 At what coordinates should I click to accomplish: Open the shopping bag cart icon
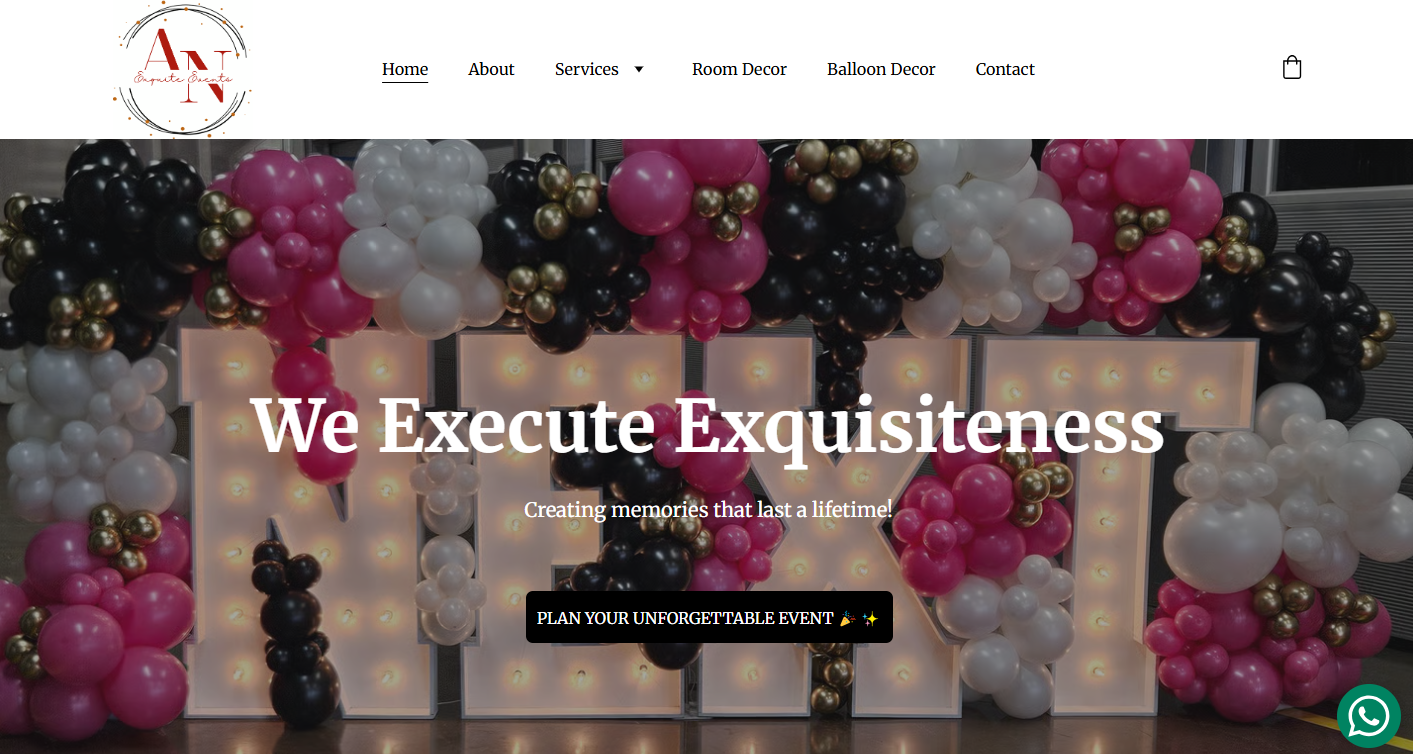1292,68
